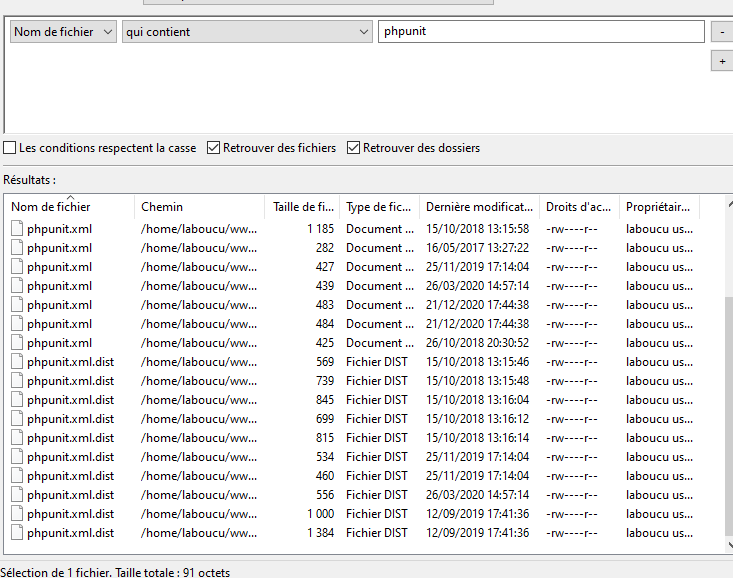Click the results list vertical scrollbar thumb
Screen dimensions: 733x578
pos(729,416)
